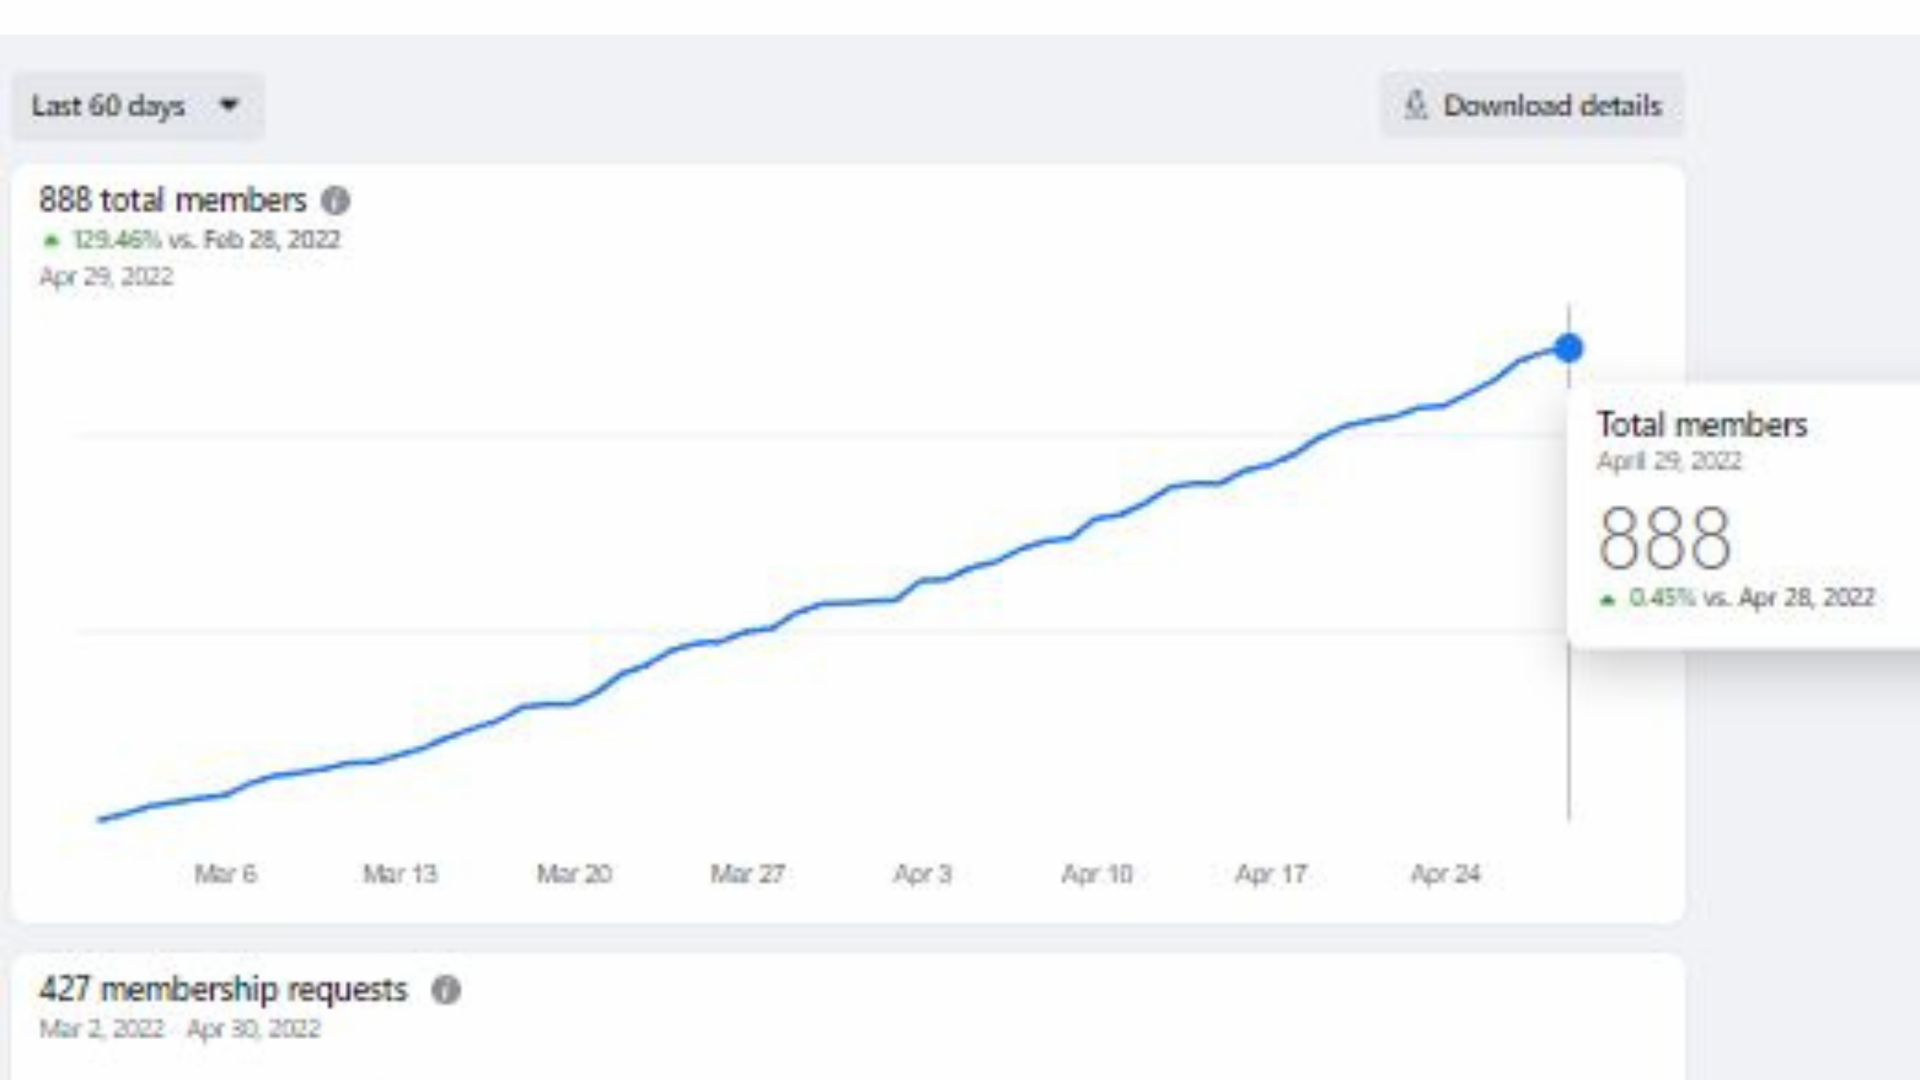Click the green up arrow beside 129.46%
1920x1080 pixels.
pos(52,241)
